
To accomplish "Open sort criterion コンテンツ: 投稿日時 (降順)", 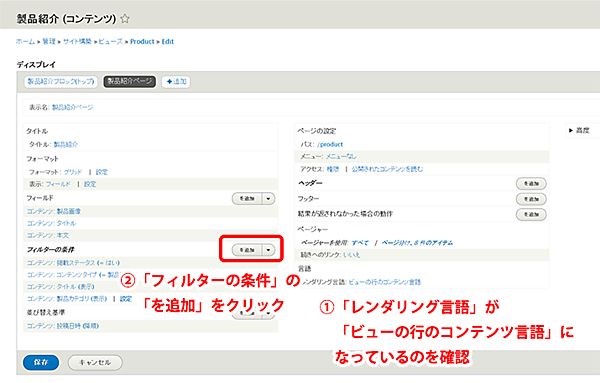I will [x=63, y=326].
